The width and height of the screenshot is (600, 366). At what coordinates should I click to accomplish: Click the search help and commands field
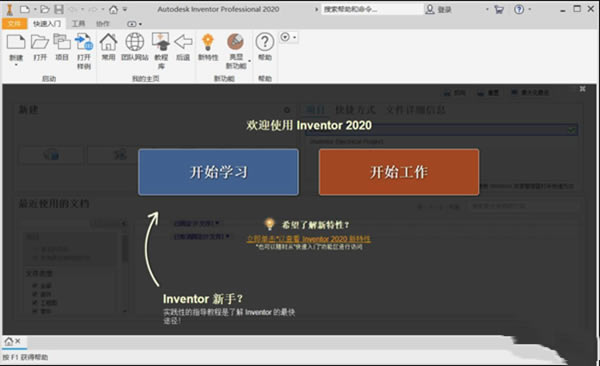372,9
